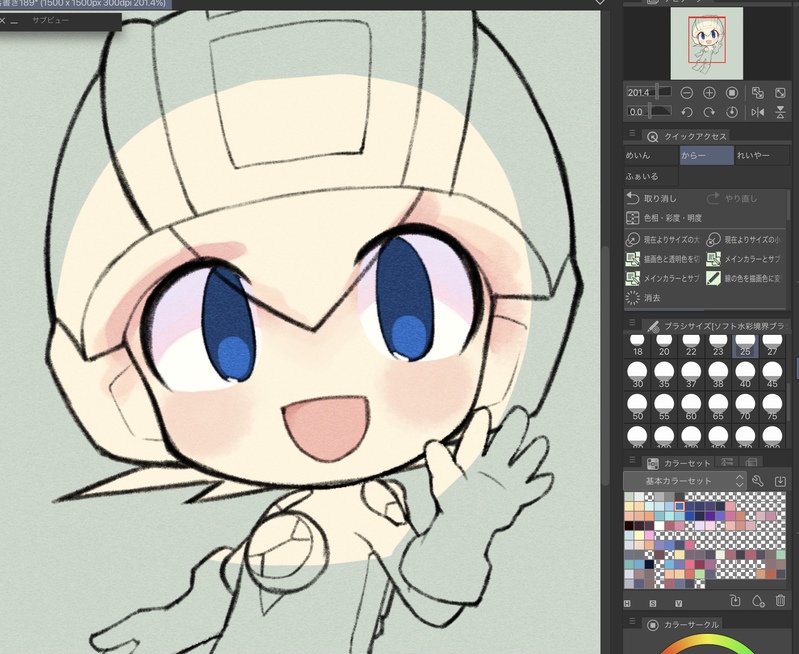
Task: Click 現在よりサイズの小 to shrink the brush
Action: point(745,239)
